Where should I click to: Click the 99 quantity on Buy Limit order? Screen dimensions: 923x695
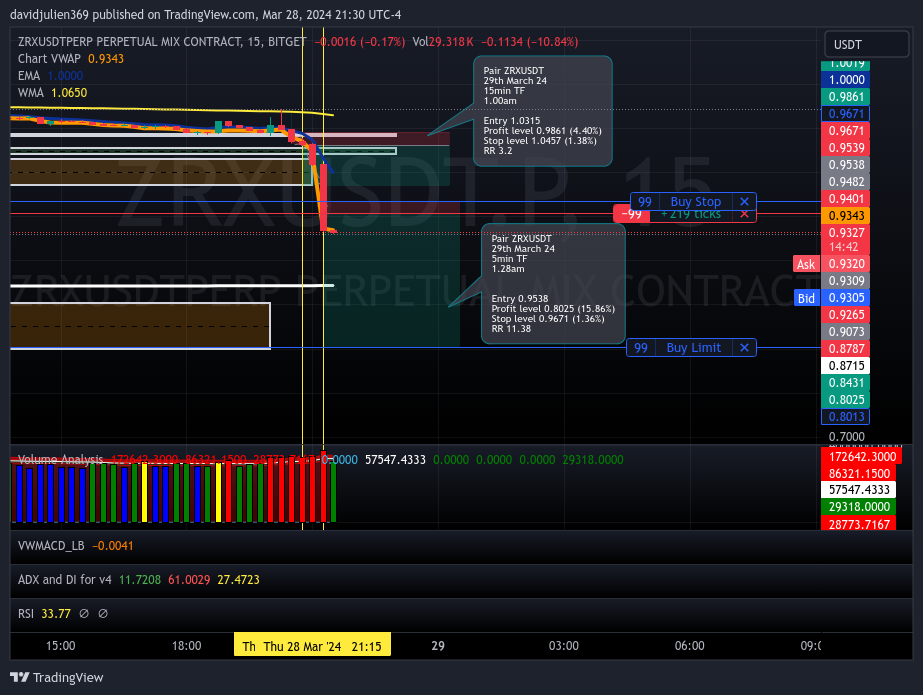click(x=641, y=348)
